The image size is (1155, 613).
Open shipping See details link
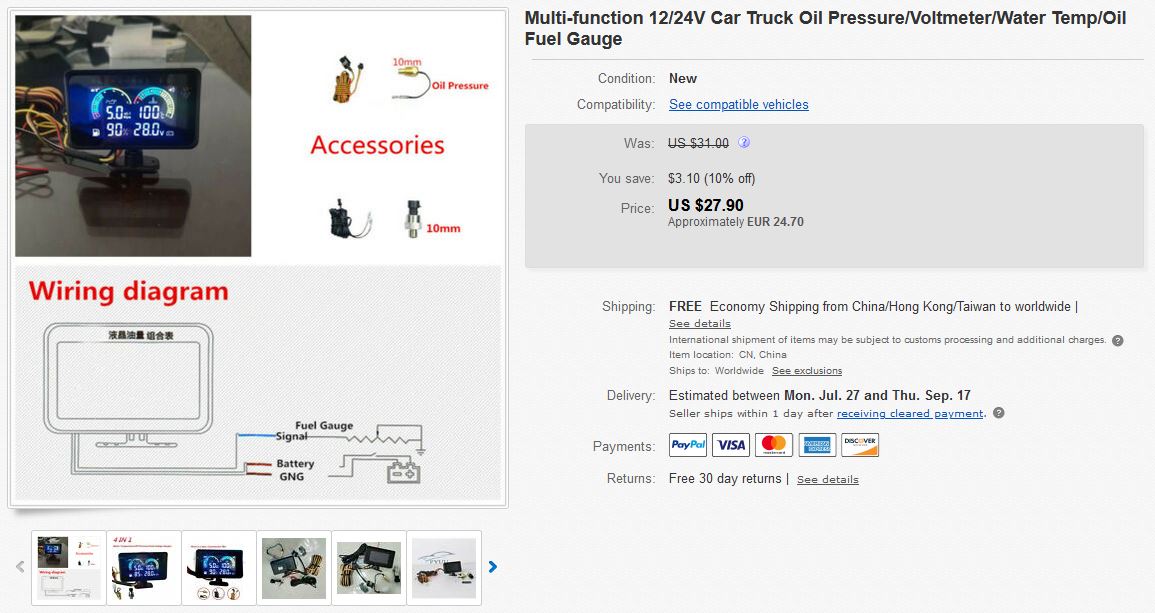pos(700,323)
